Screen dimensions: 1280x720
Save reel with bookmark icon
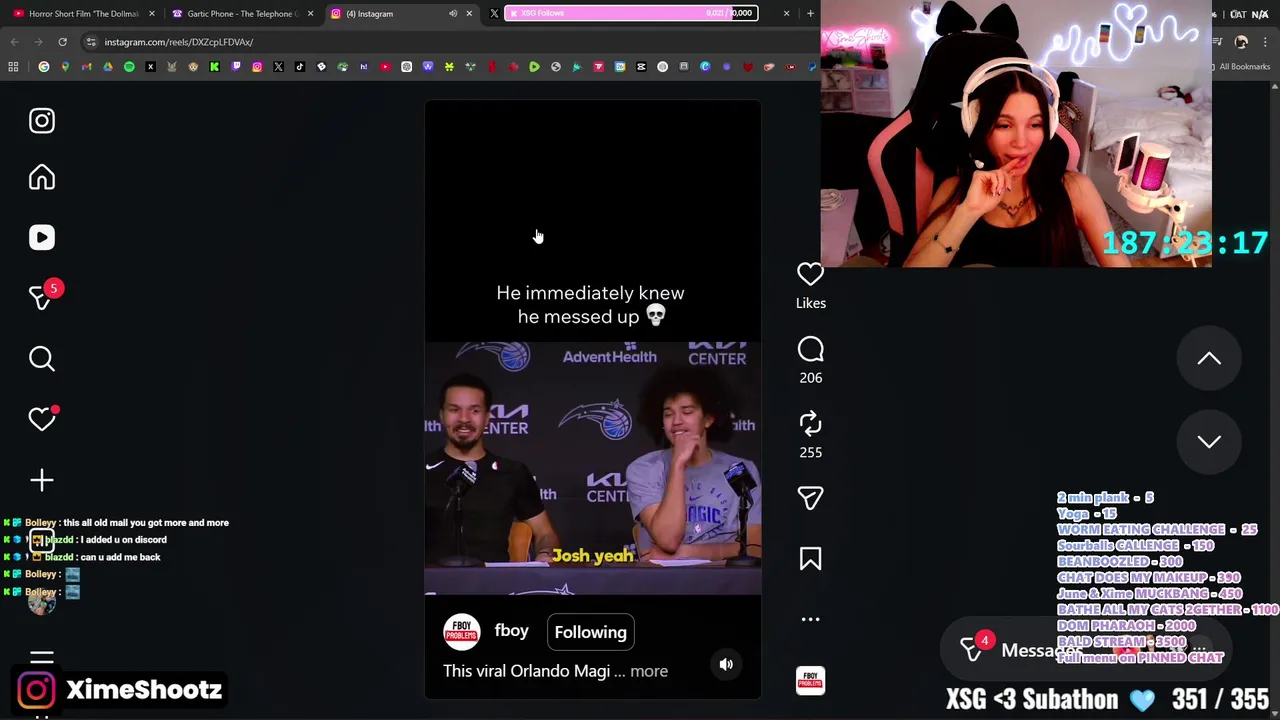[x=810, y=558]
